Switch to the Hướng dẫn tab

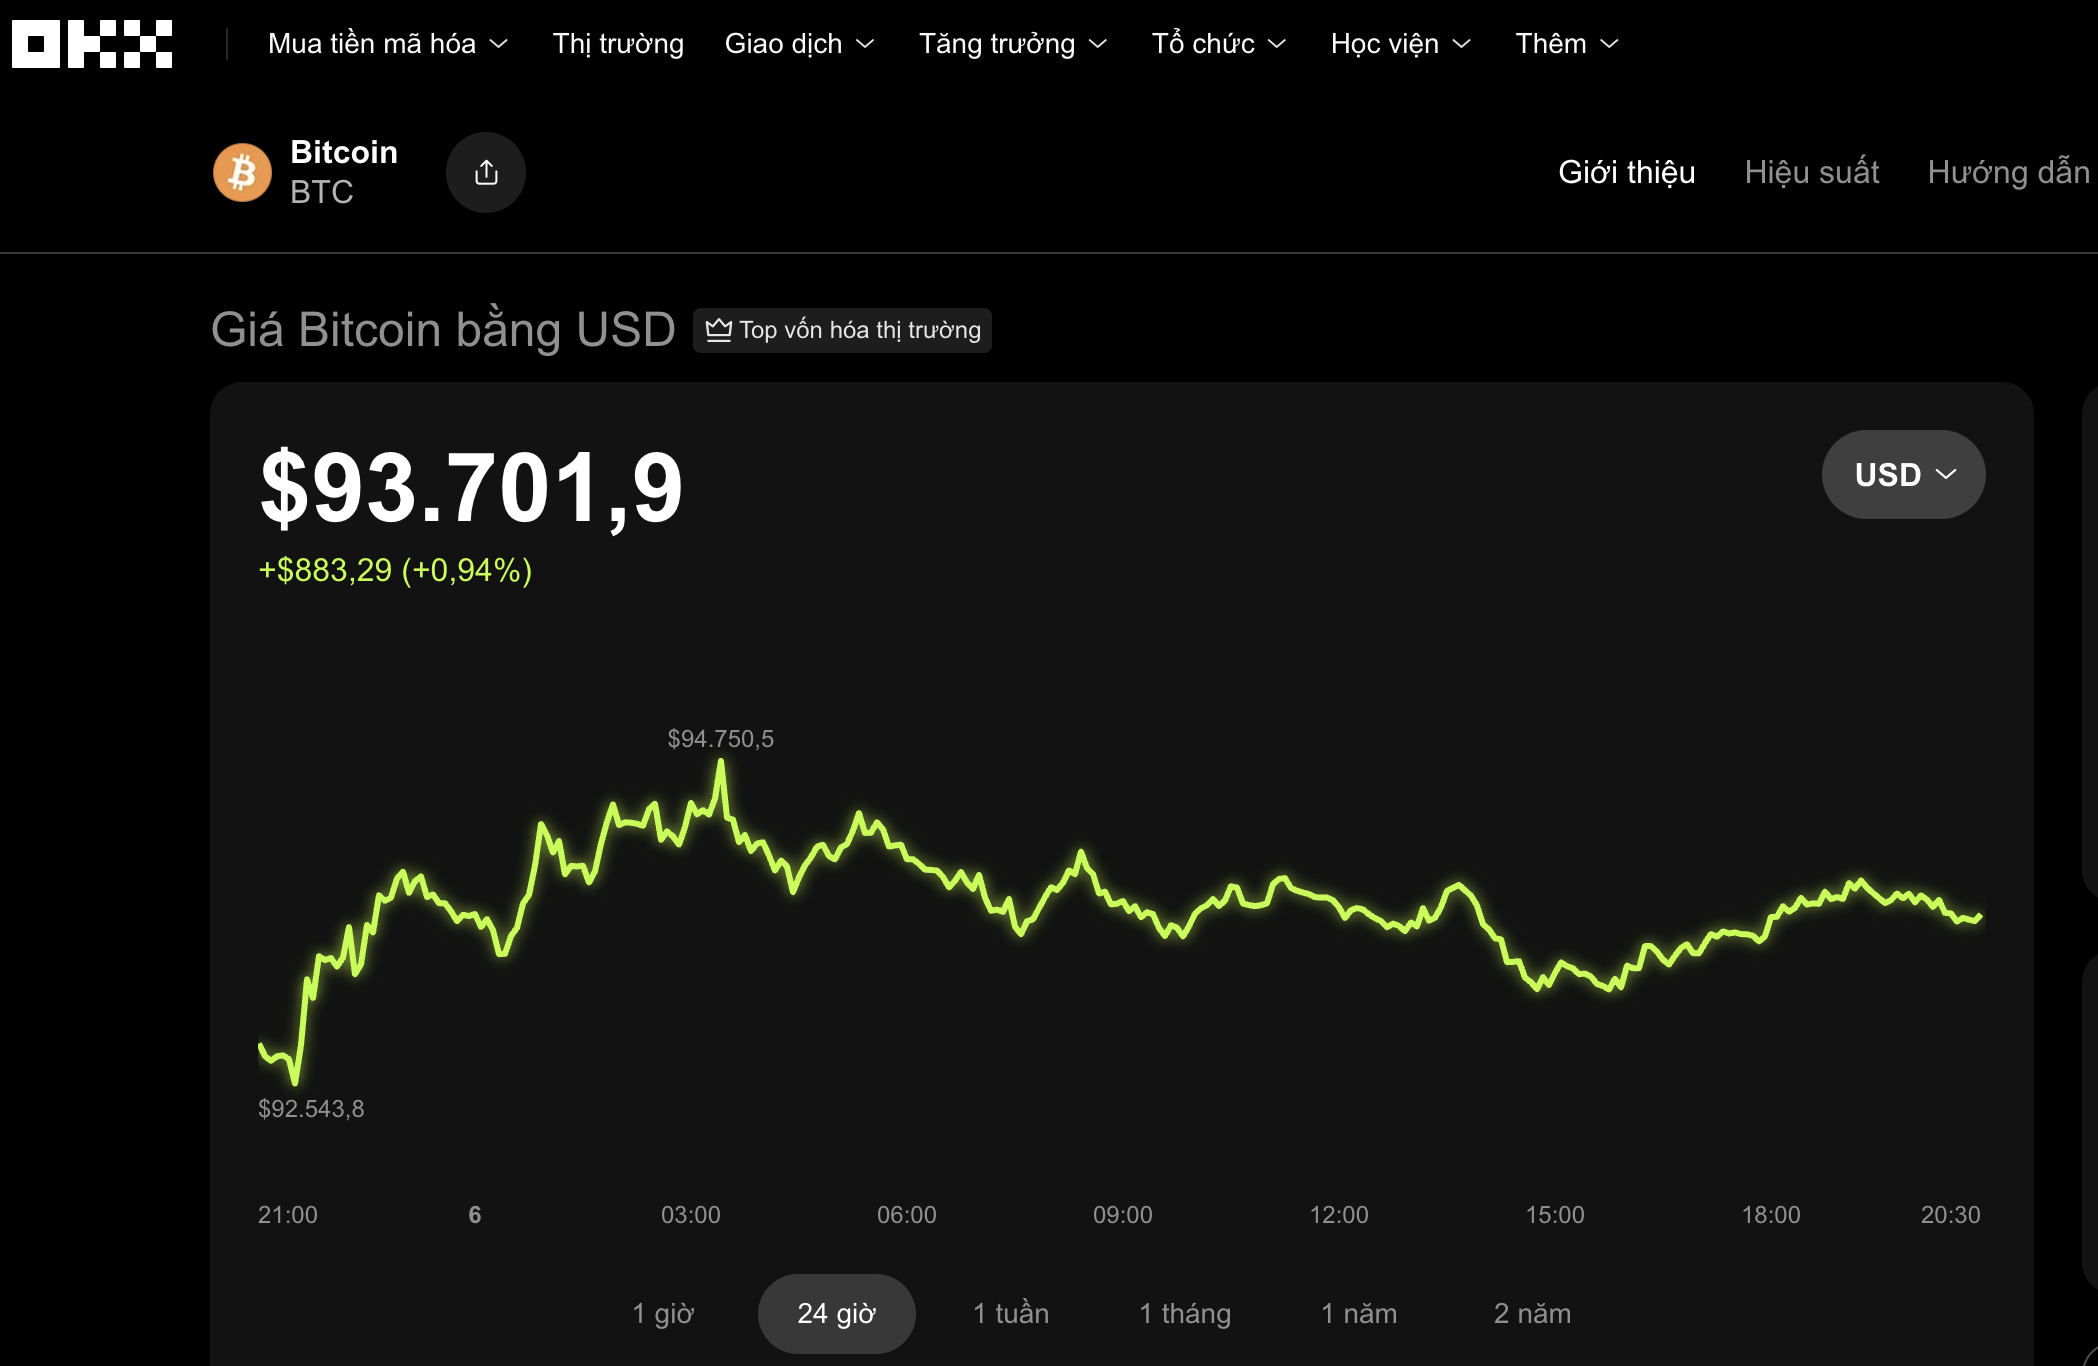coord(2010,171)
